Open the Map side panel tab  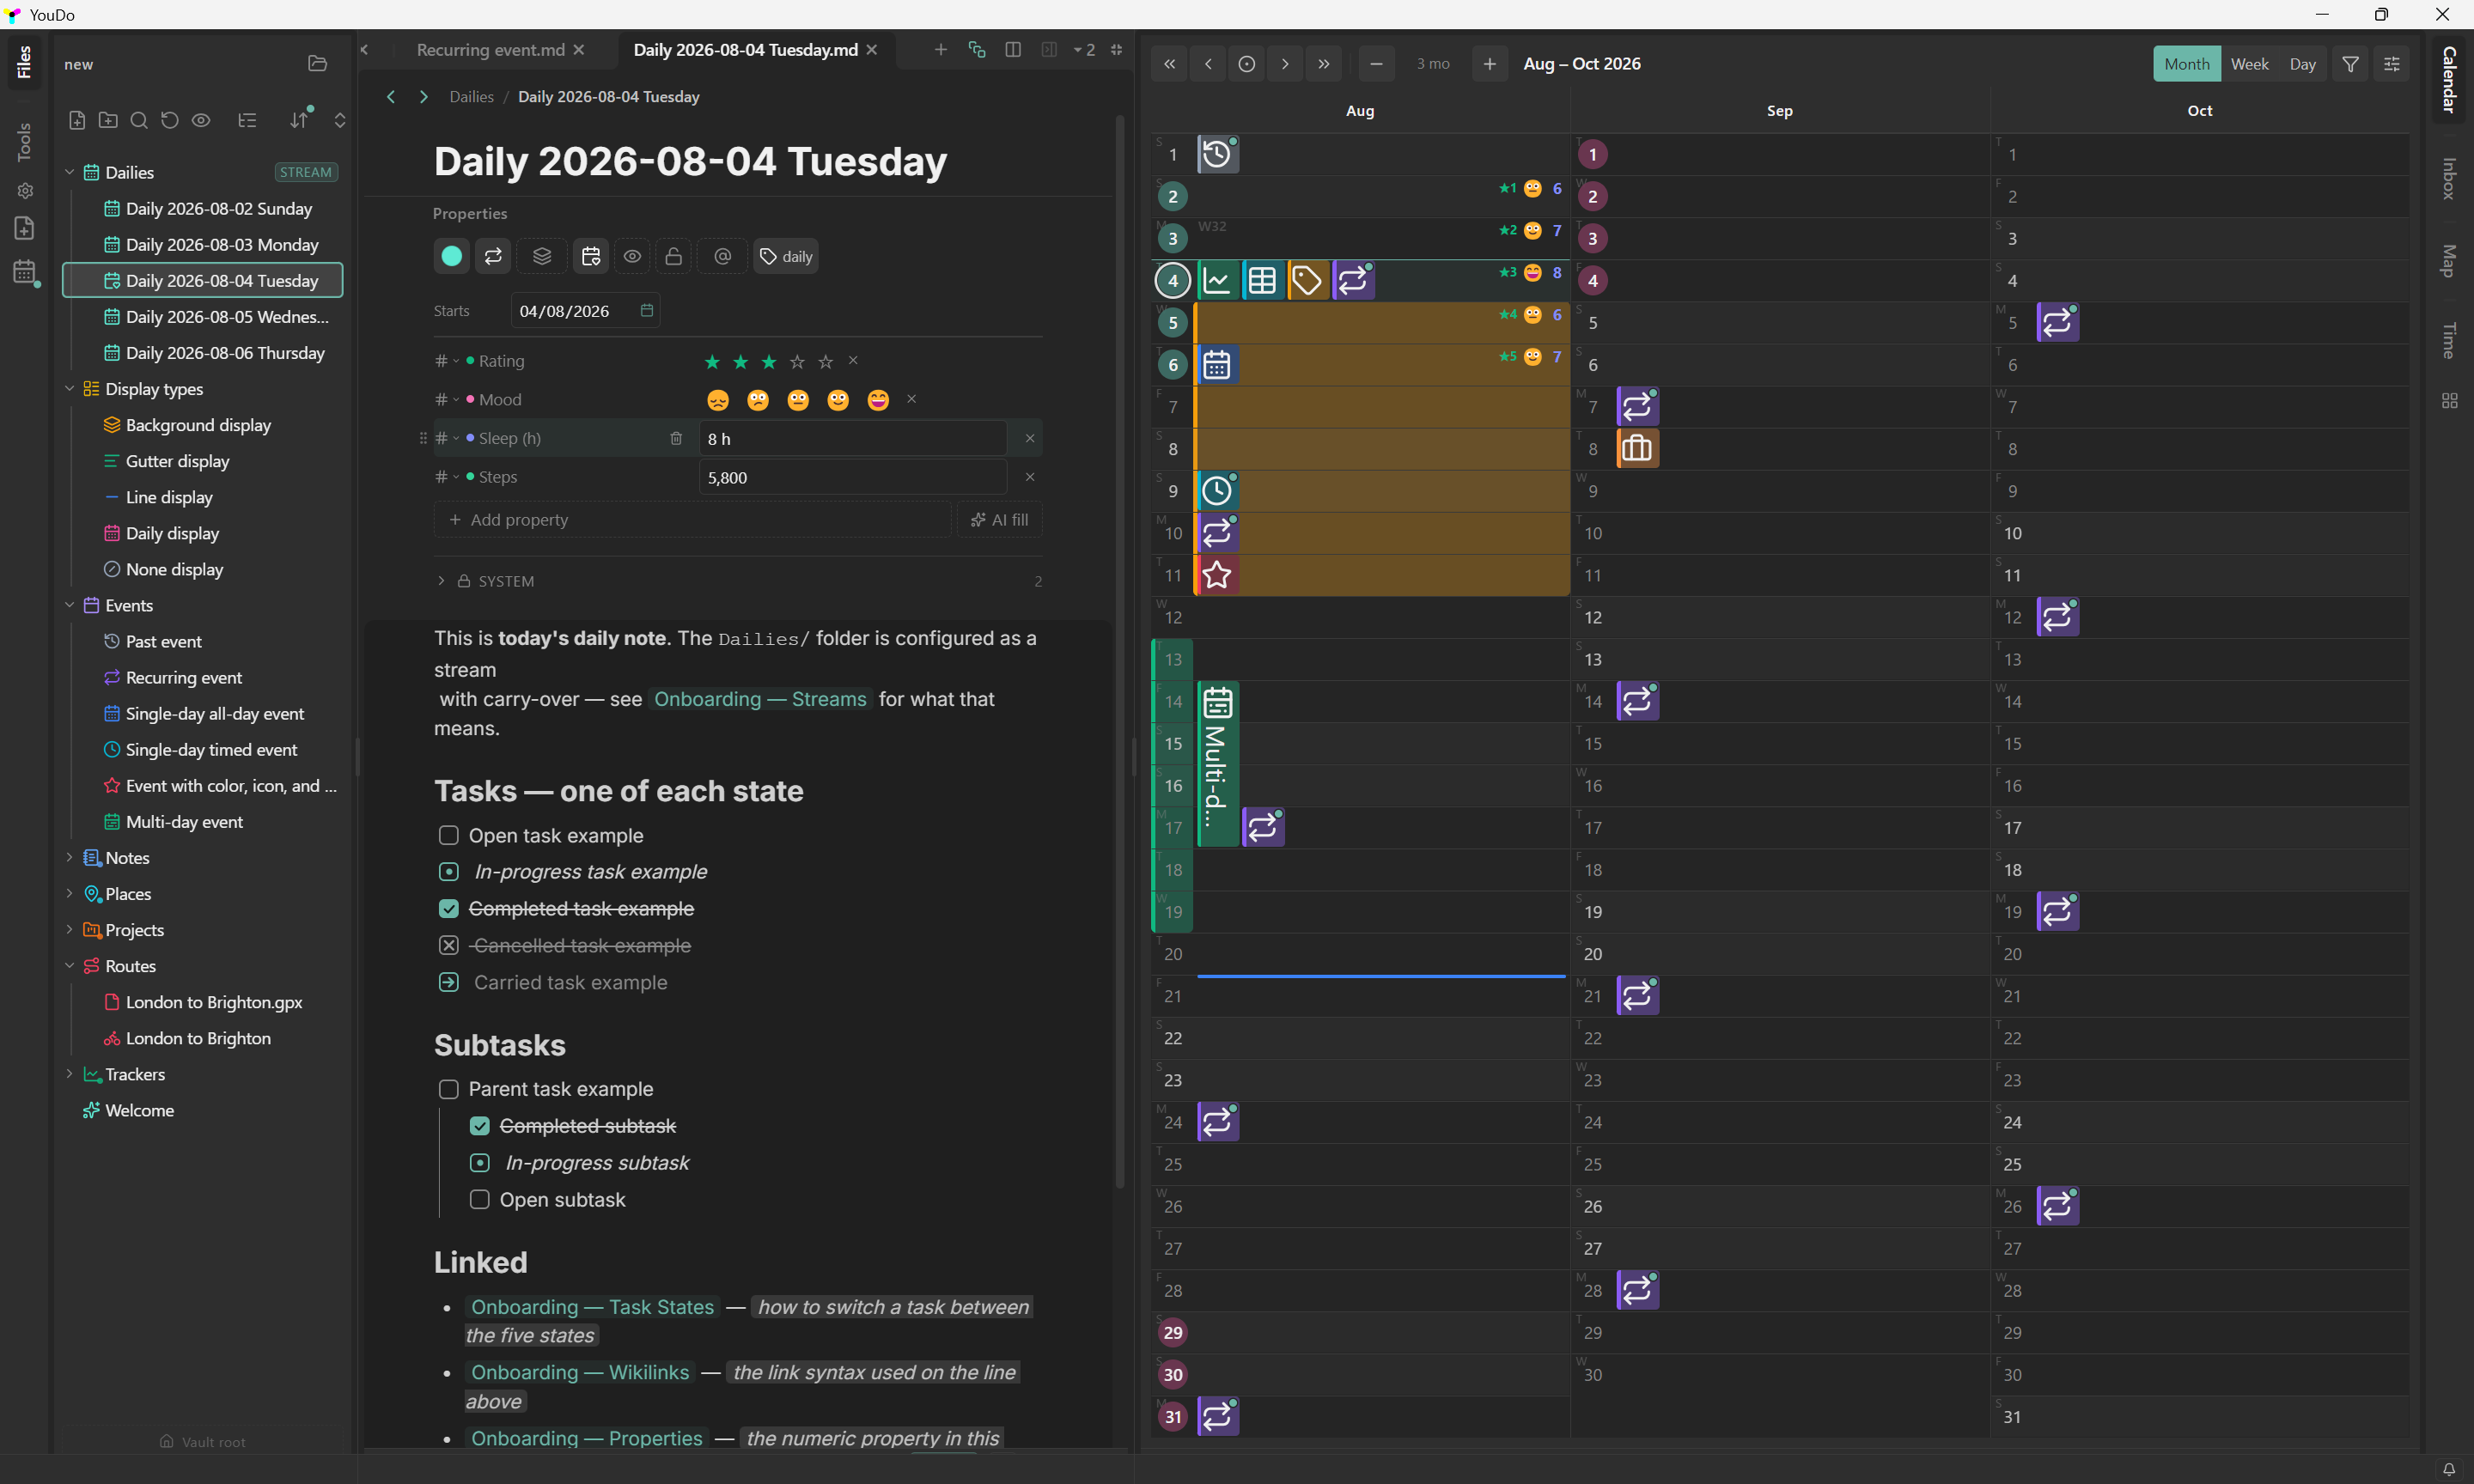tap(2449, 260)
